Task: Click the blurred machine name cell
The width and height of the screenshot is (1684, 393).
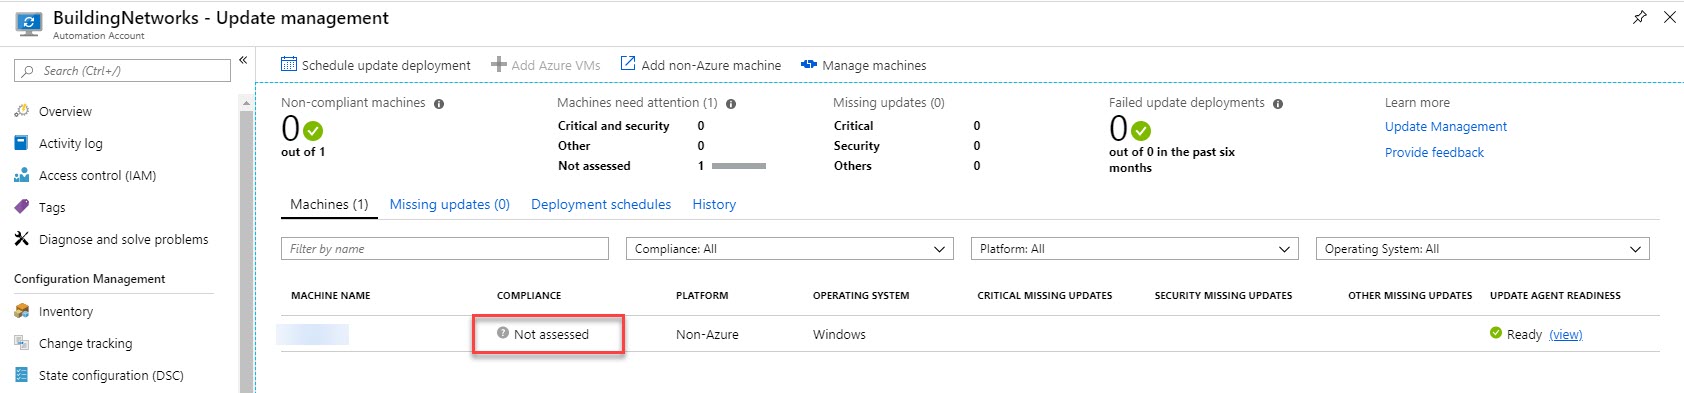Action: click(x=313, y=334)
